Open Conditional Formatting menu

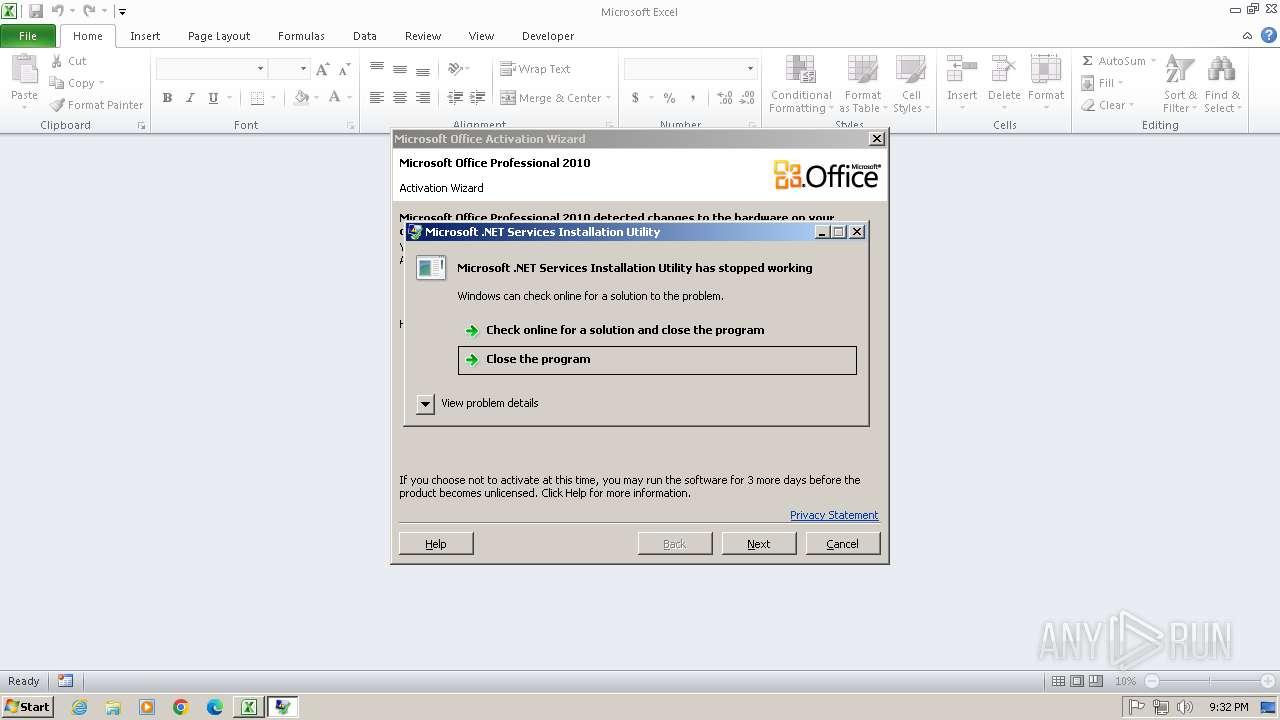pyautogui.click(x=801, y=84)
